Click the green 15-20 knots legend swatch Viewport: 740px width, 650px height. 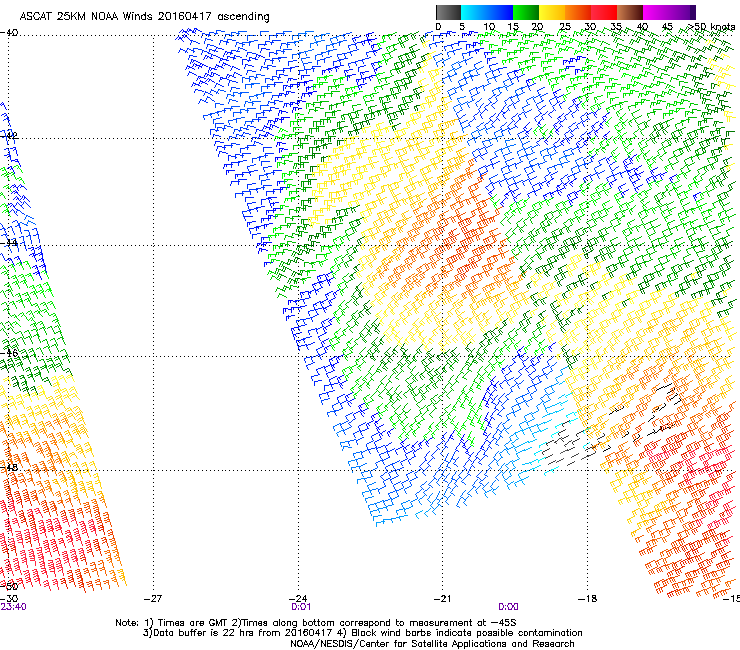tap(526, 12)
